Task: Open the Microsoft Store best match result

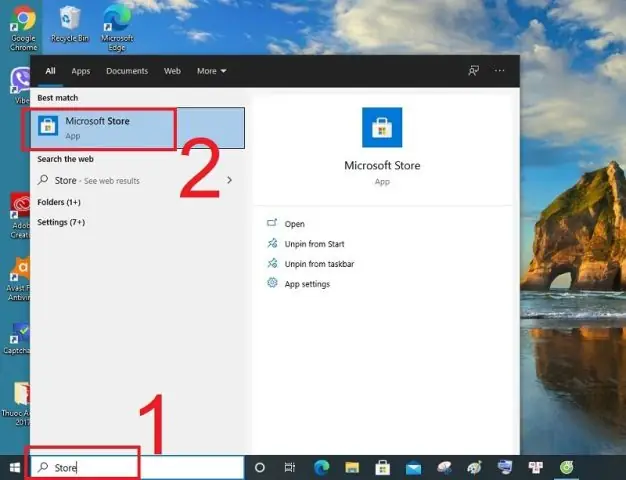Action: 137,128
